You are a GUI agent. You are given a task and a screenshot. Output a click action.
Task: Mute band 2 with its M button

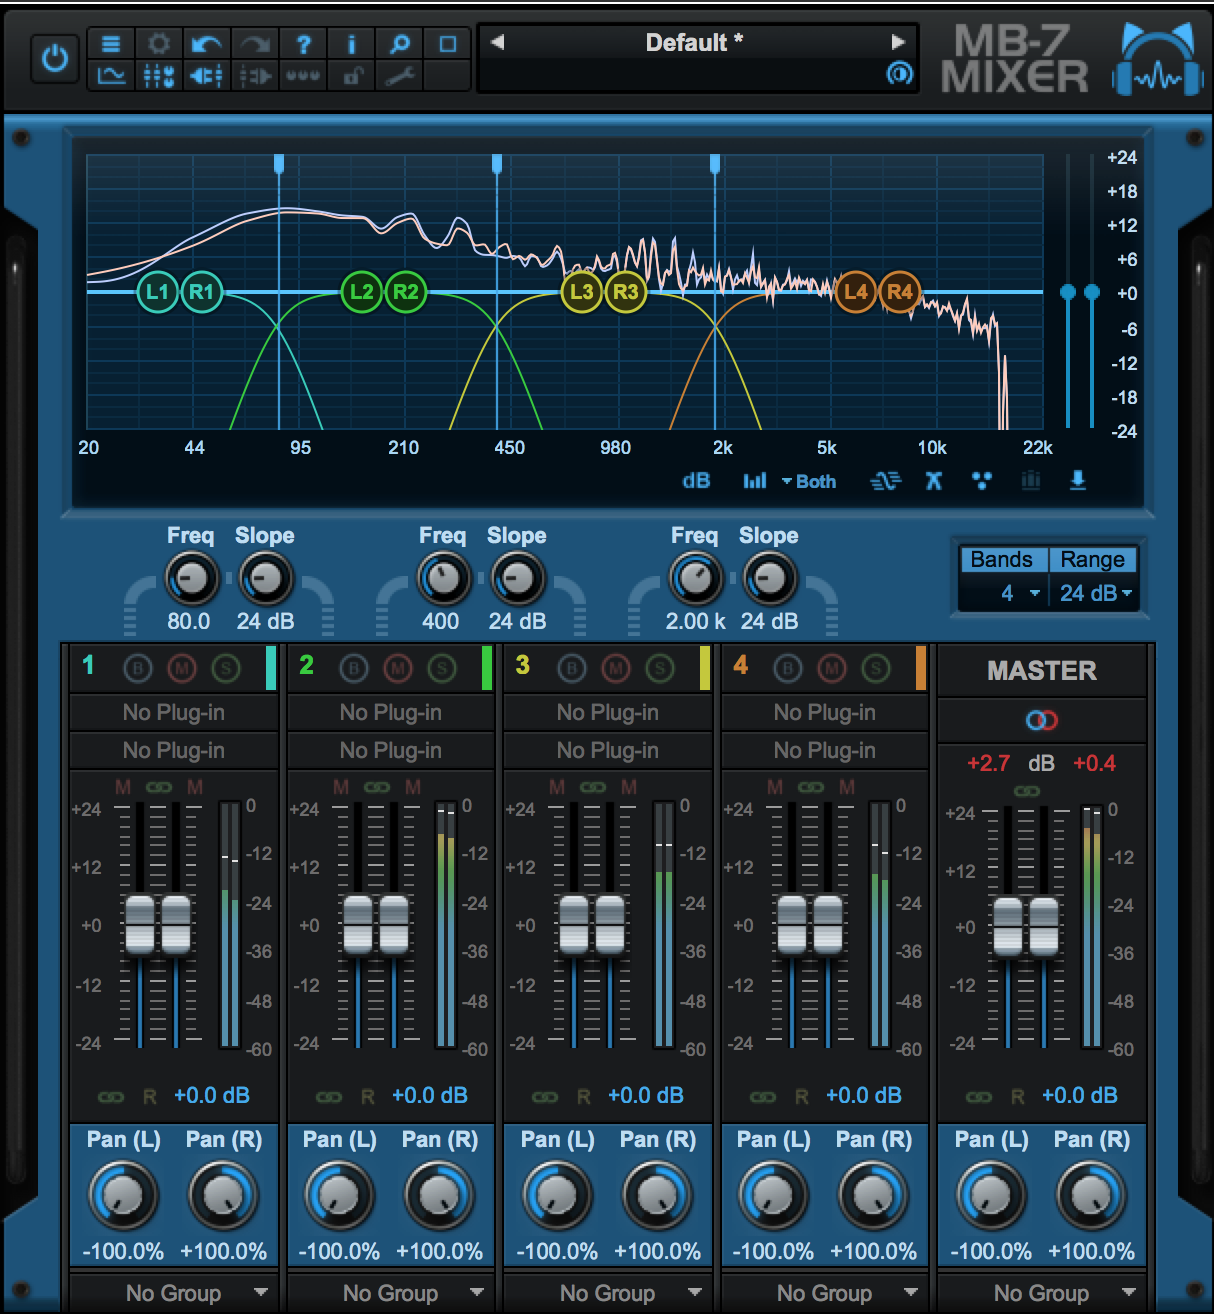398,668
